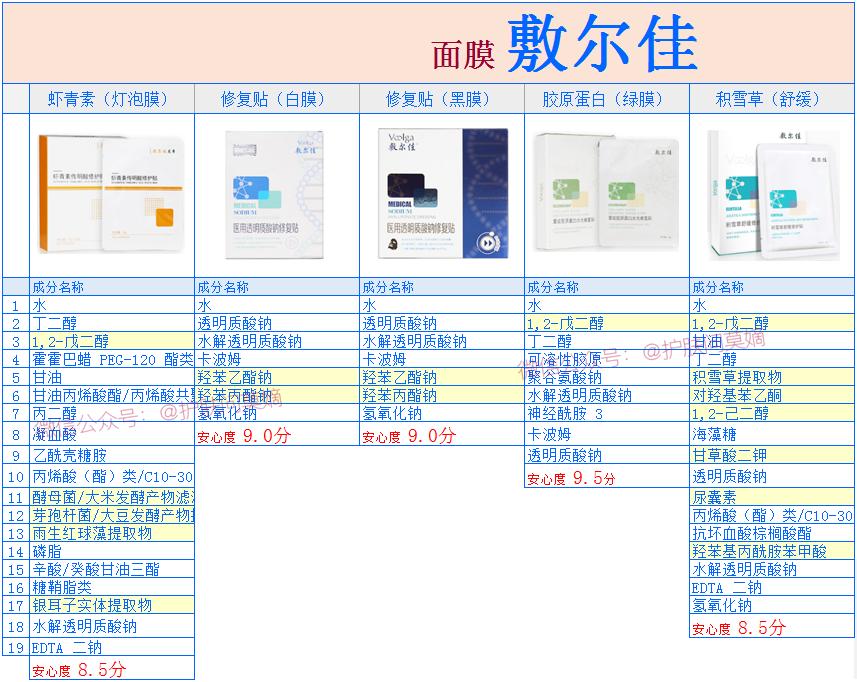Image resolution: width=857 pixels, height=682 pixels.
Task: Select the 积雪草提取物 cell
Action: click(x=772, y=377)
